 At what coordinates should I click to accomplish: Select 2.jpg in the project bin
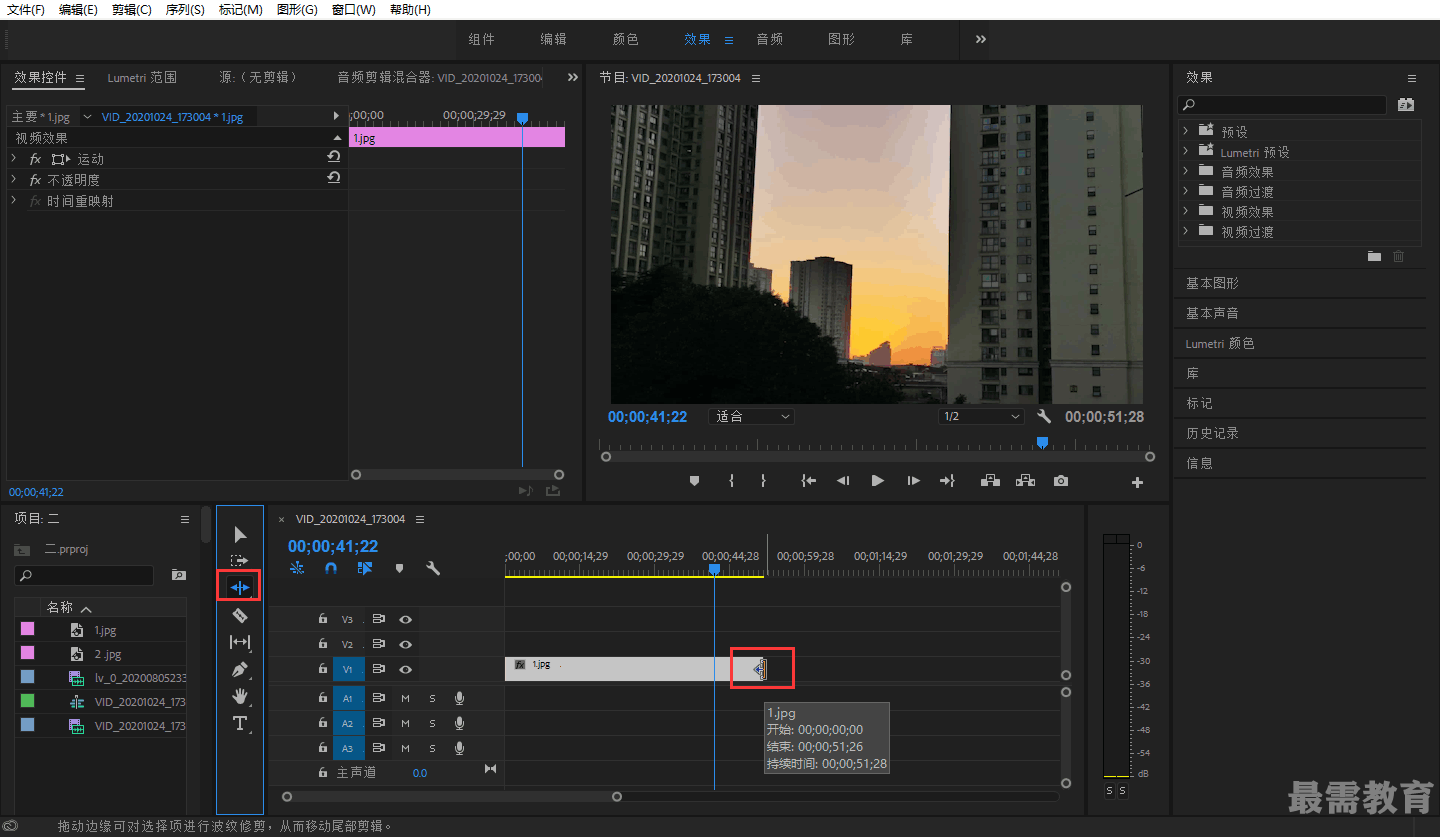click(x=108, y=654)
